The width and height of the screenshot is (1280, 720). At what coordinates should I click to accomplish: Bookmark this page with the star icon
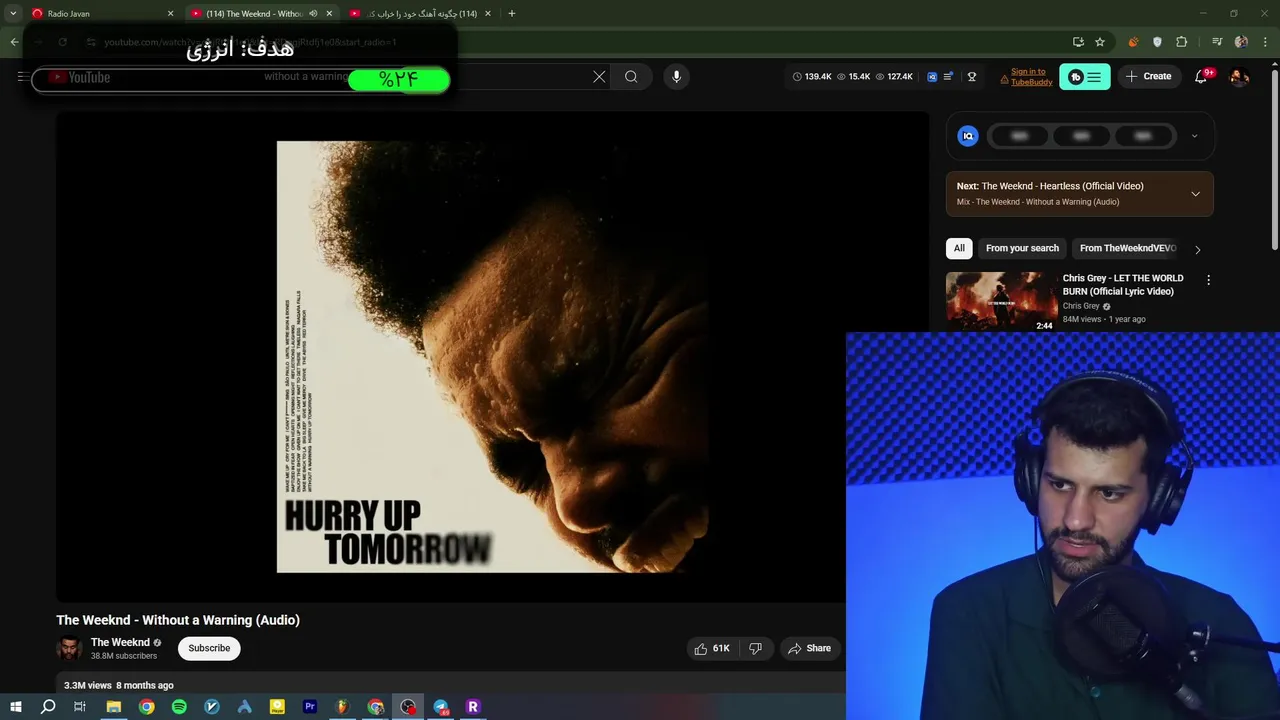[x=1100, y=42]
